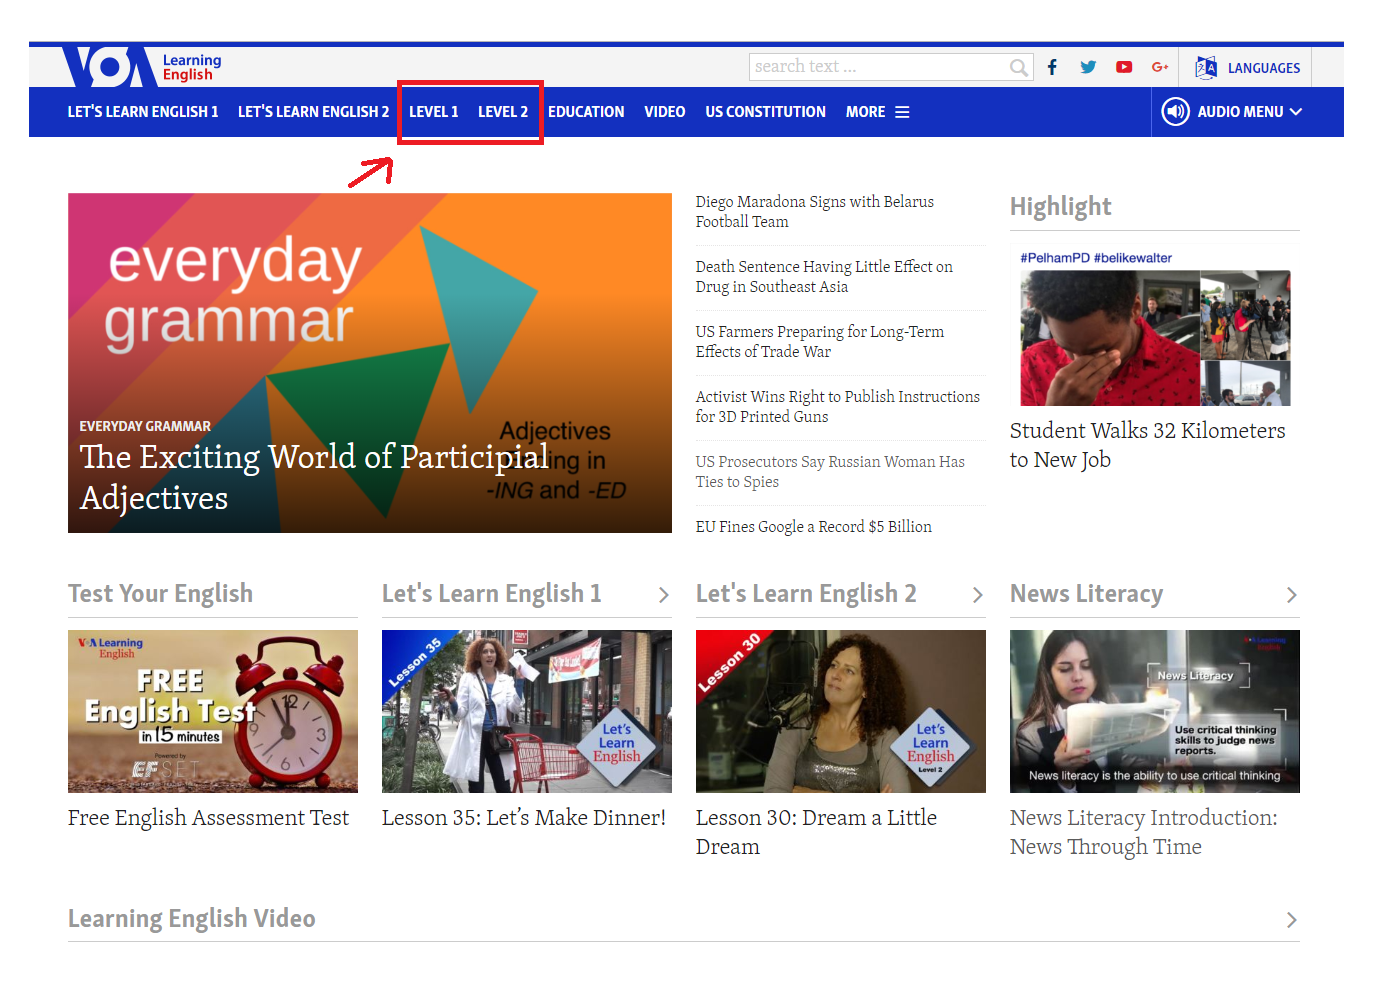Select Level 2 in navigation bar
1382x998 pixels.
[503, 112]
